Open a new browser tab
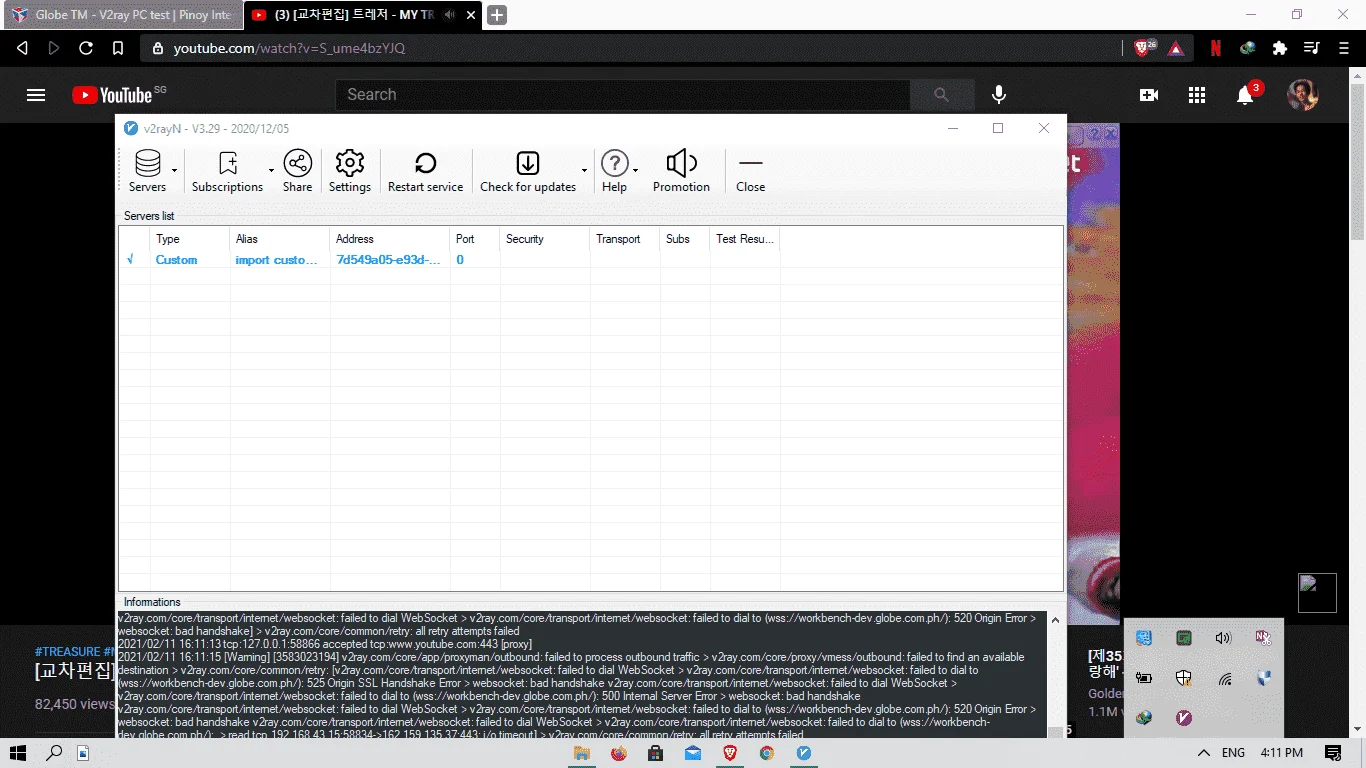Image resolution: width=1366 pixels, height=768 pixels. coord(497,15)
